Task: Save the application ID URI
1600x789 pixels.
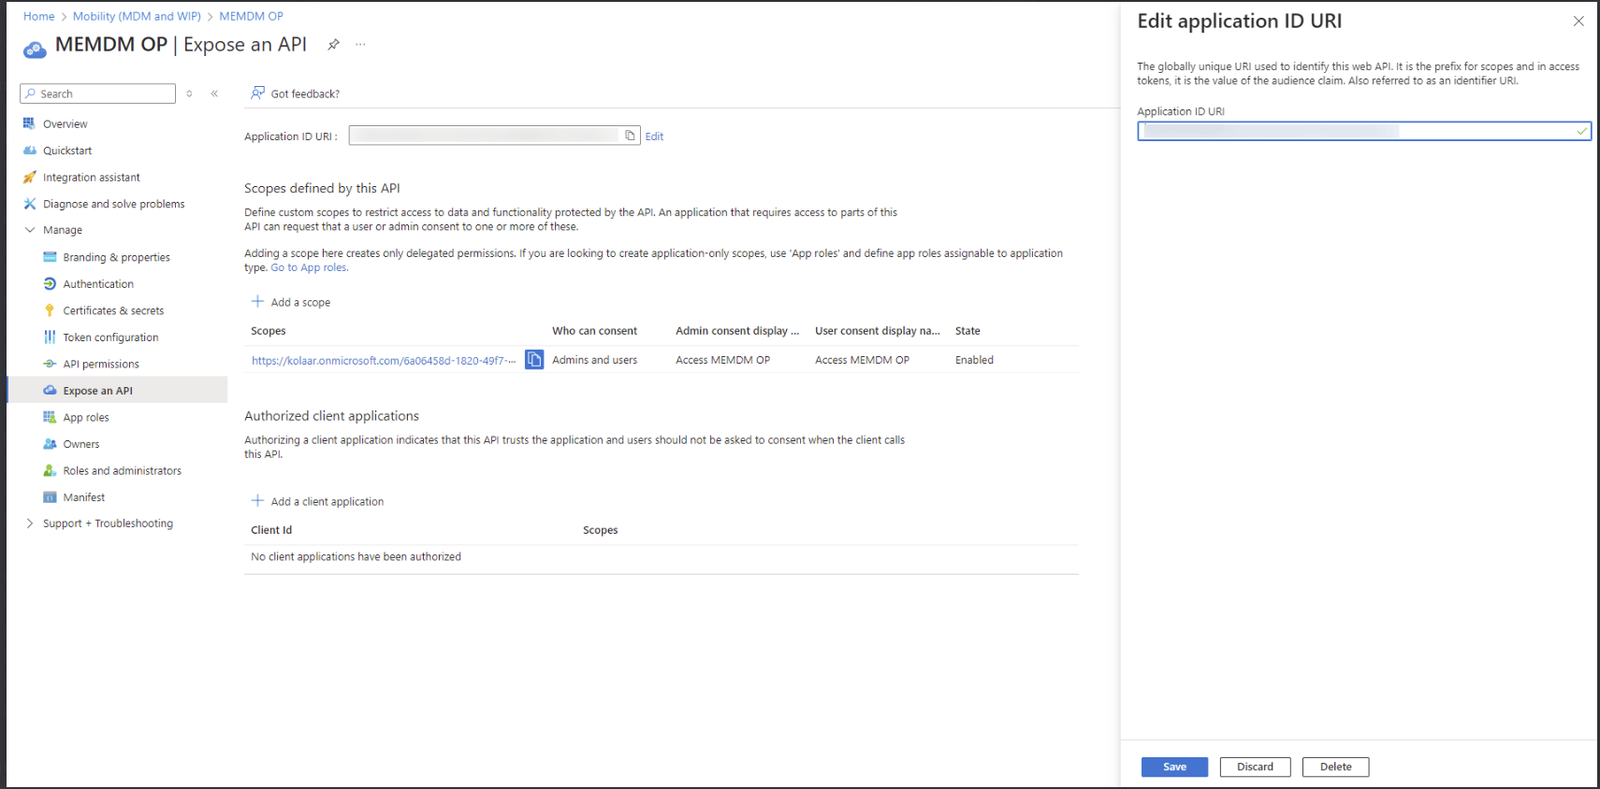Action: [x=1175, y=767]
